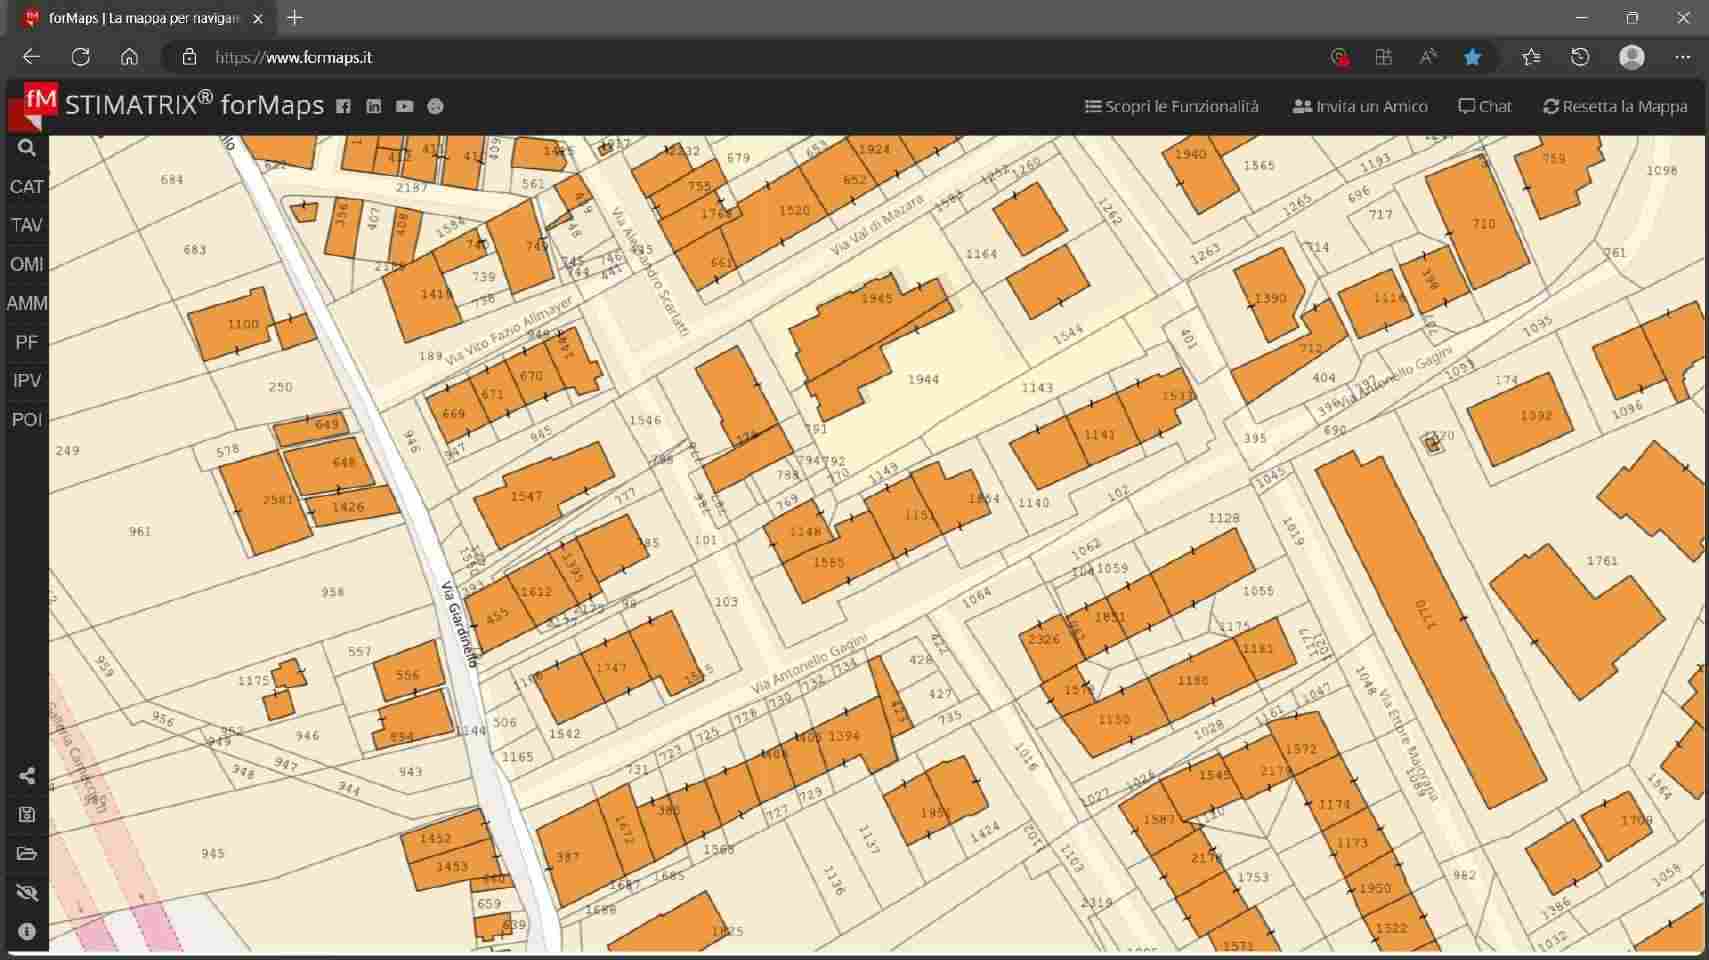
Task: Toggle layer visibility with the crossed-eye icon
Action: tap(27, 892)
